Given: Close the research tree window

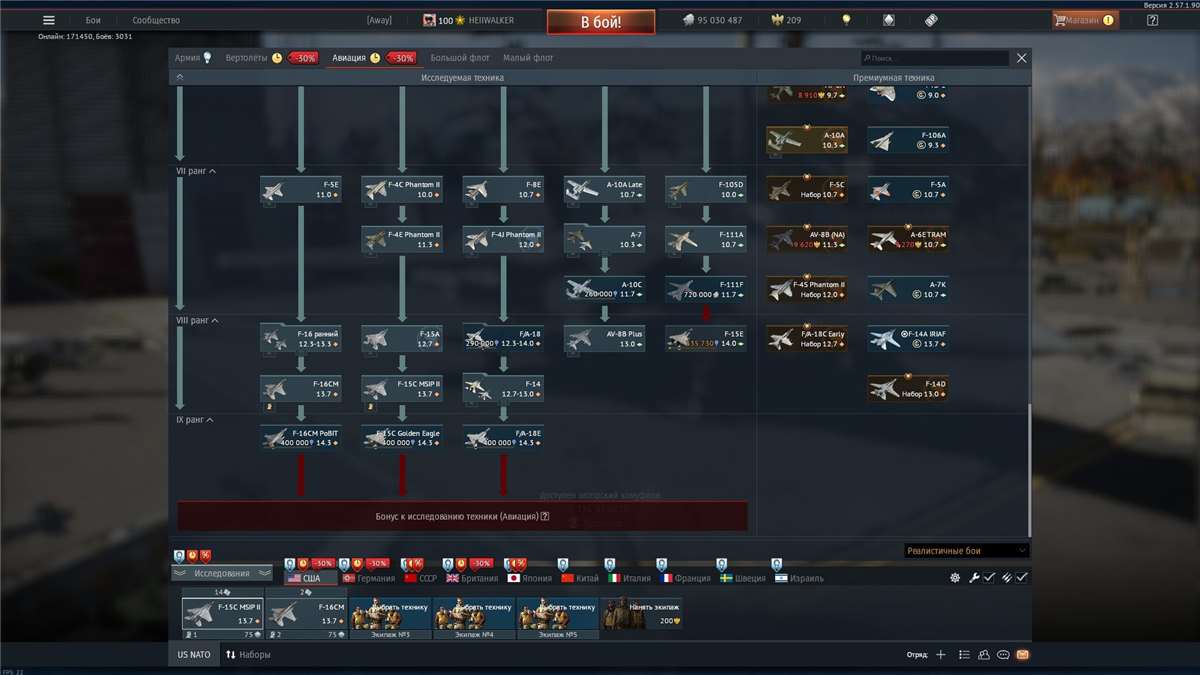Looking at the screenshot, I should pyautogui.click(x=1021, y=58).
